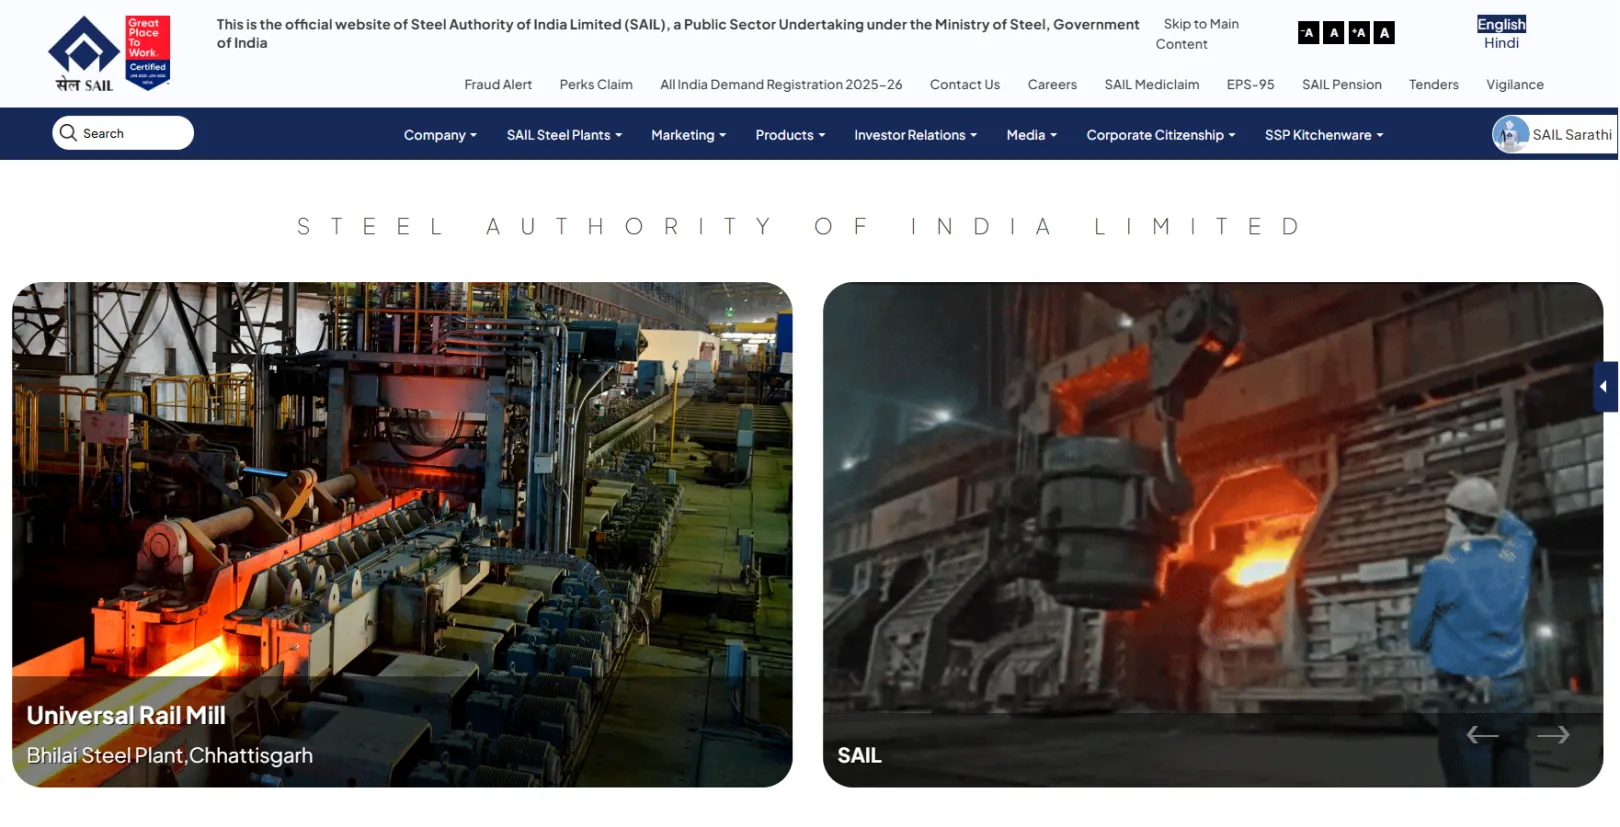Open the SAIL Sarathi avatar icon

tap(1510, 134)
